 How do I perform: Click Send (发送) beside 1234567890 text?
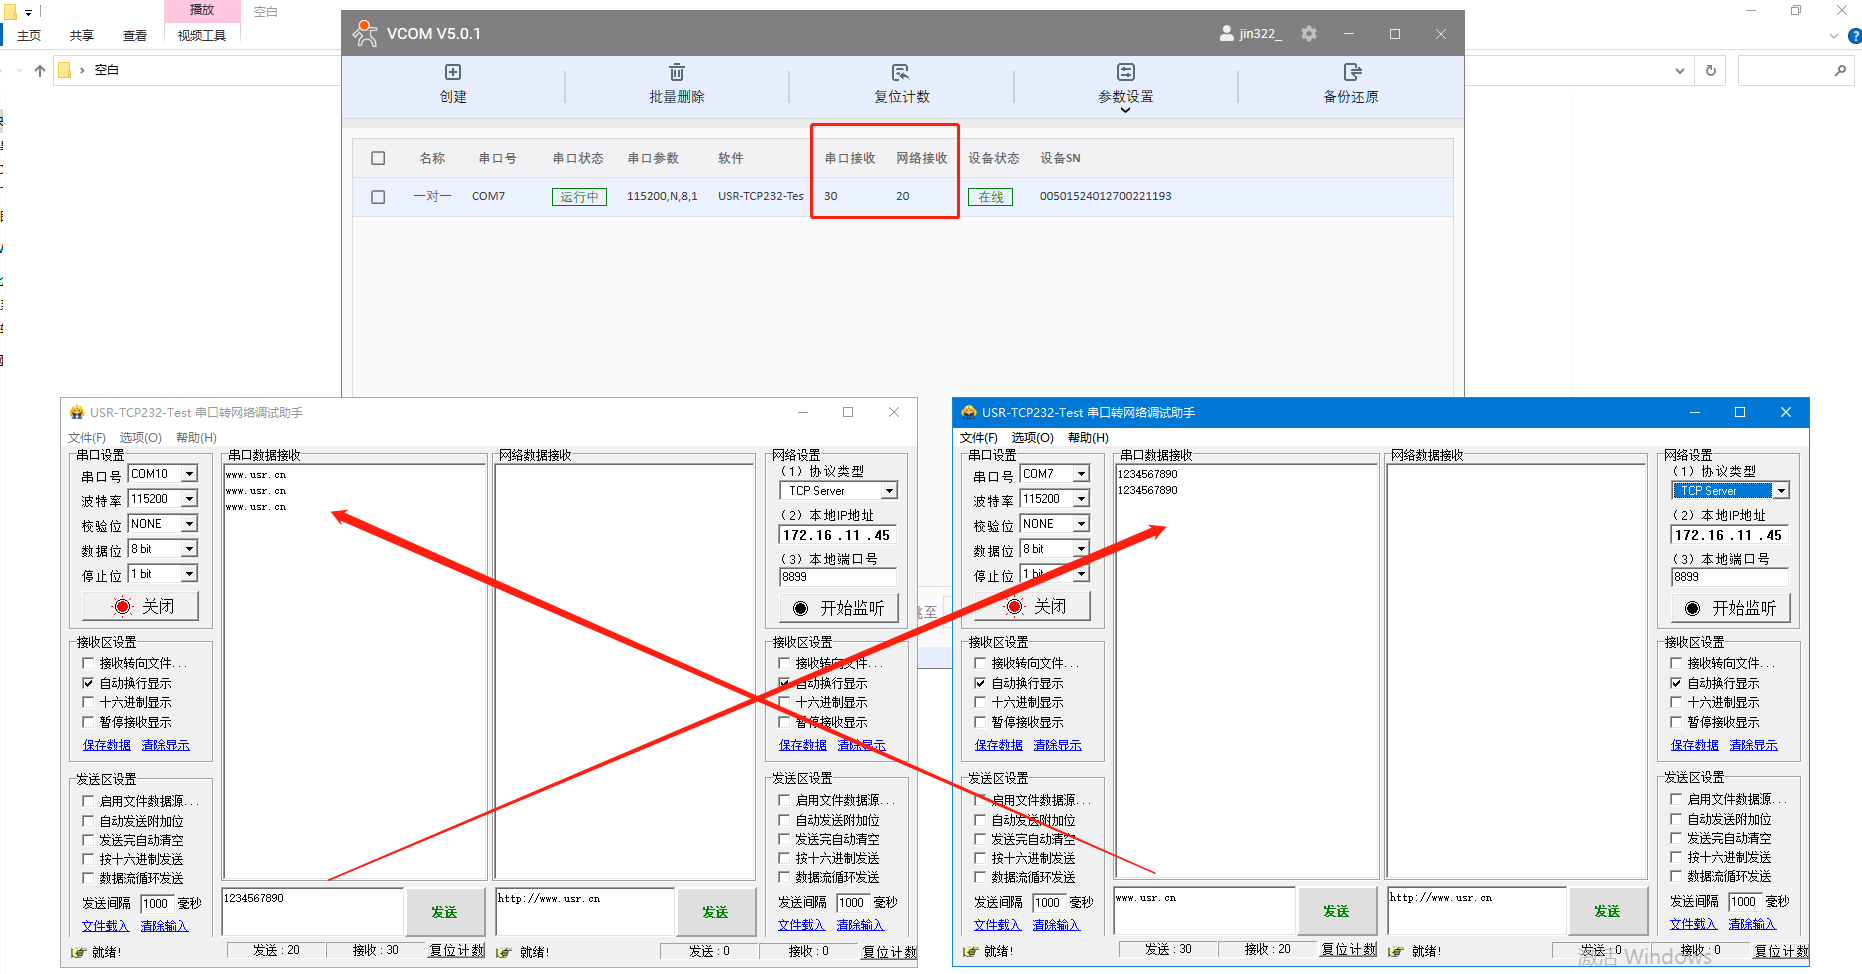pyautogui.click(x=444, y=912)
